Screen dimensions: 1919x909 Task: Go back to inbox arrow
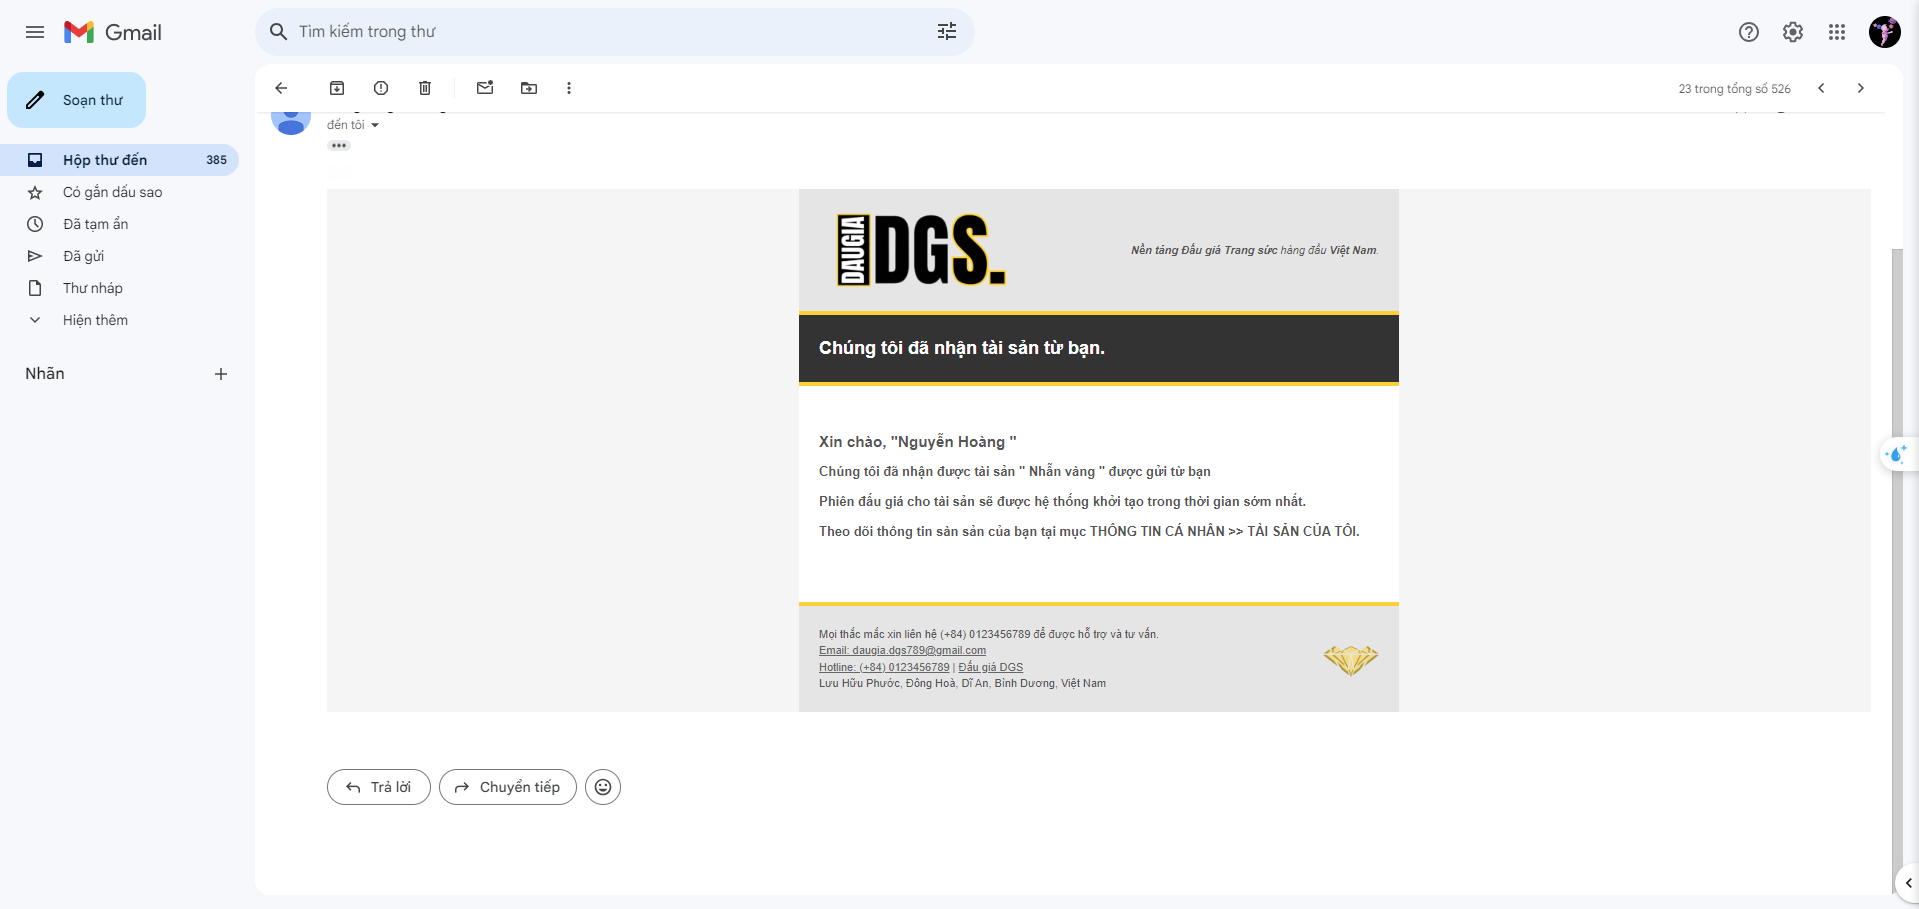(281, 88)
